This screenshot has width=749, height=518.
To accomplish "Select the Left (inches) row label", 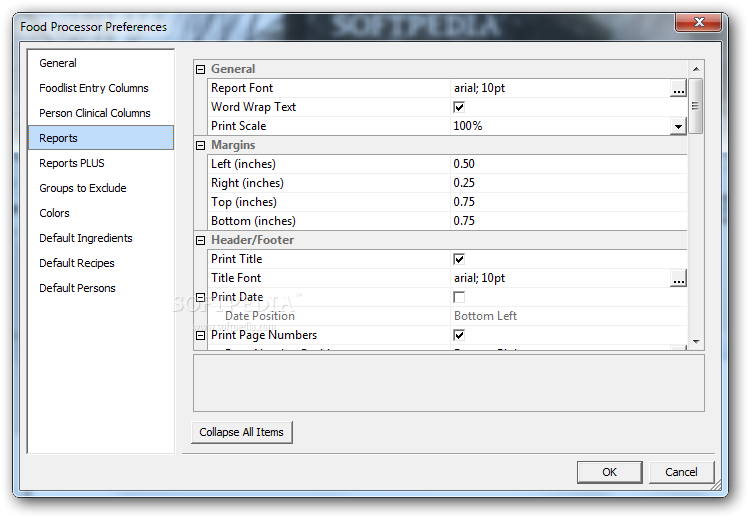I will tap(243, 164).
